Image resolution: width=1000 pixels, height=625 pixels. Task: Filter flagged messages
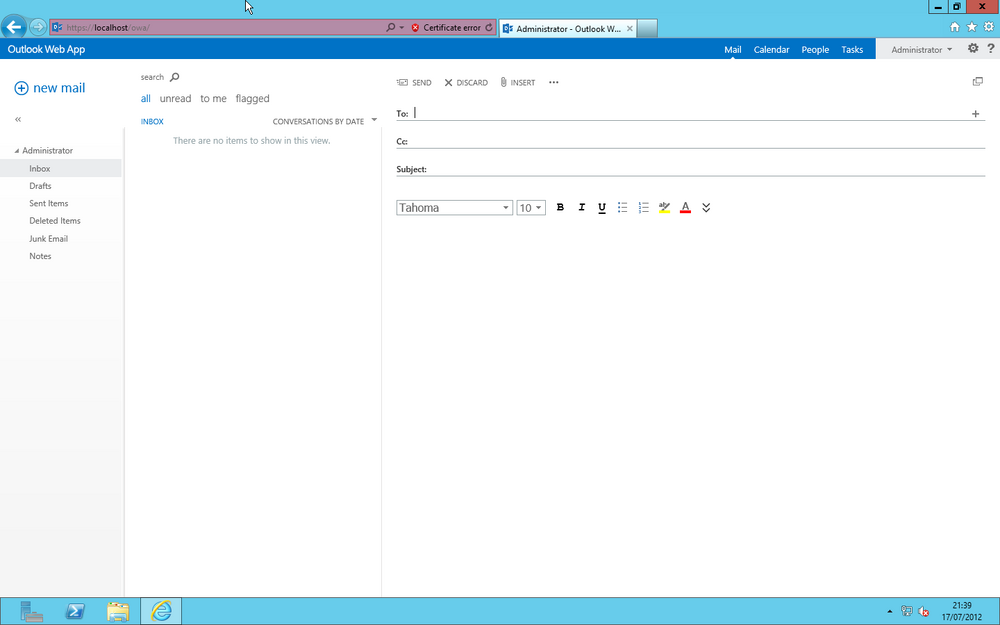[x=253, y=99]
